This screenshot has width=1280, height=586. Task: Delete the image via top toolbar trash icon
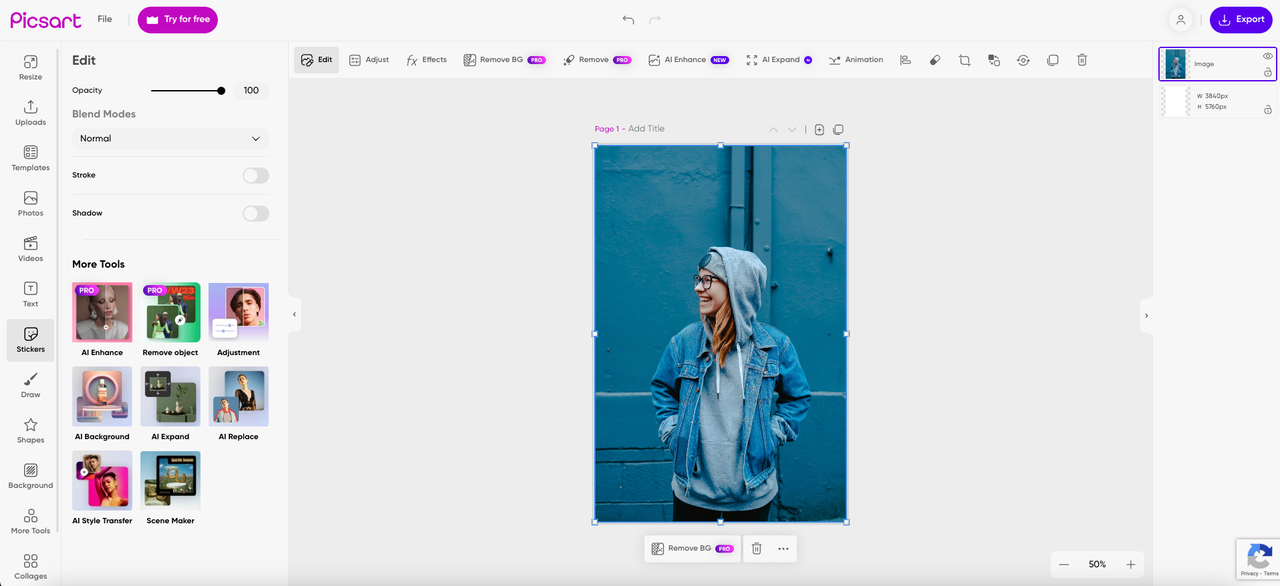pos(1082,60)
